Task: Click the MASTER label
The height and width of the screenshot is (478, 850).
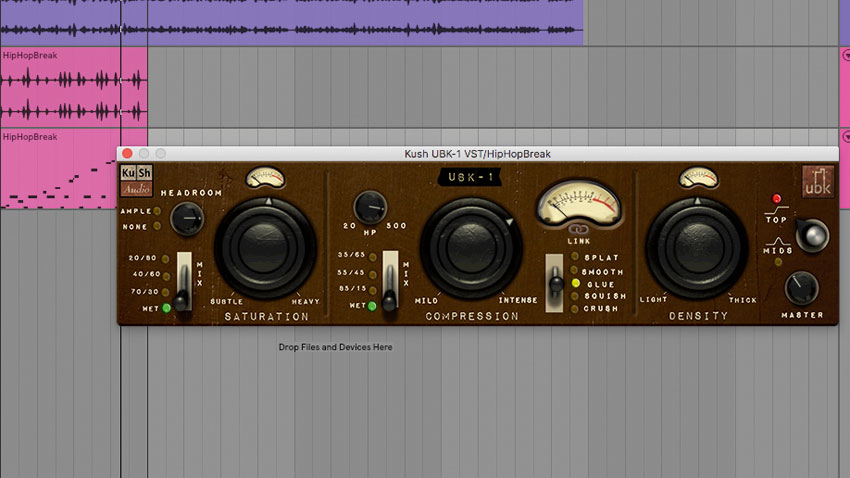Action: (x=802, y=315)
